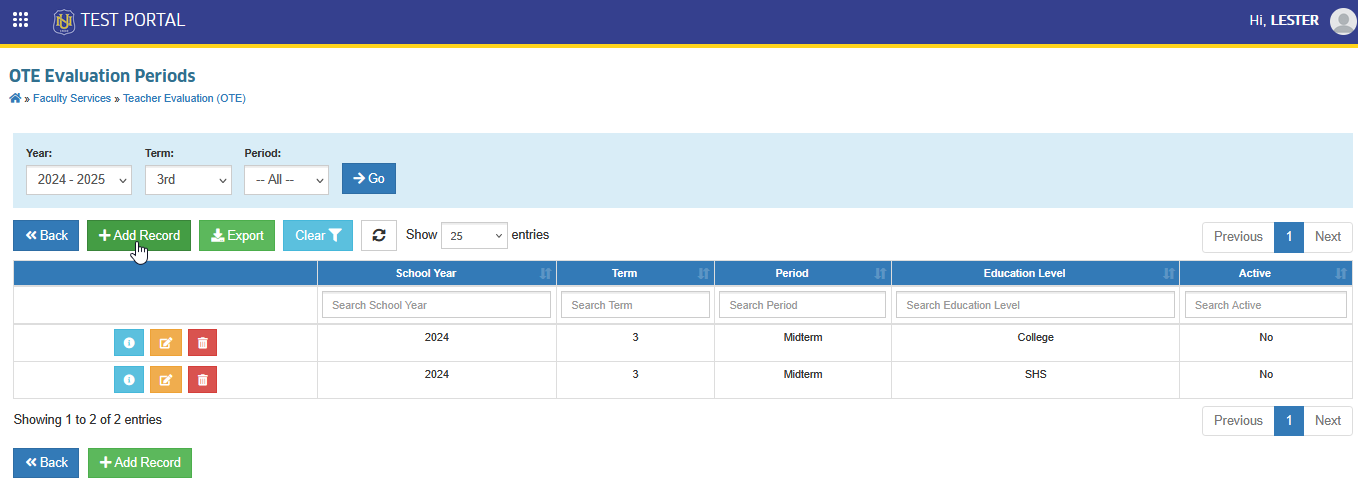Image resolution: width=1358 pixels, height=491 pixels.
Task: Click the home breadcrumb icon
Action: 15,98
